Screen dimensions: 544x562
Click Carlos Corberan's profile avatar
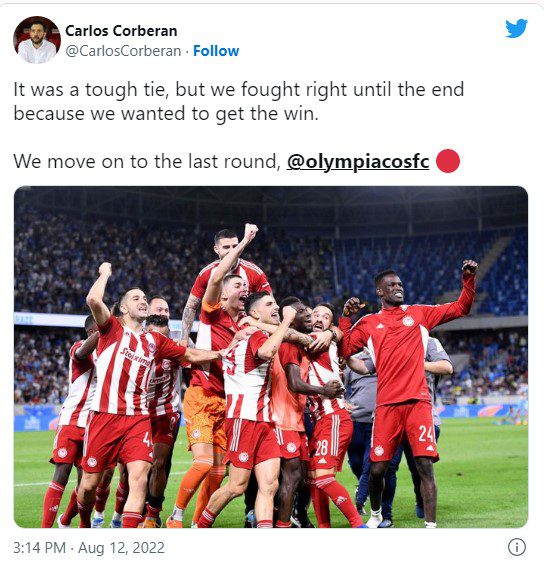[37, 40]
